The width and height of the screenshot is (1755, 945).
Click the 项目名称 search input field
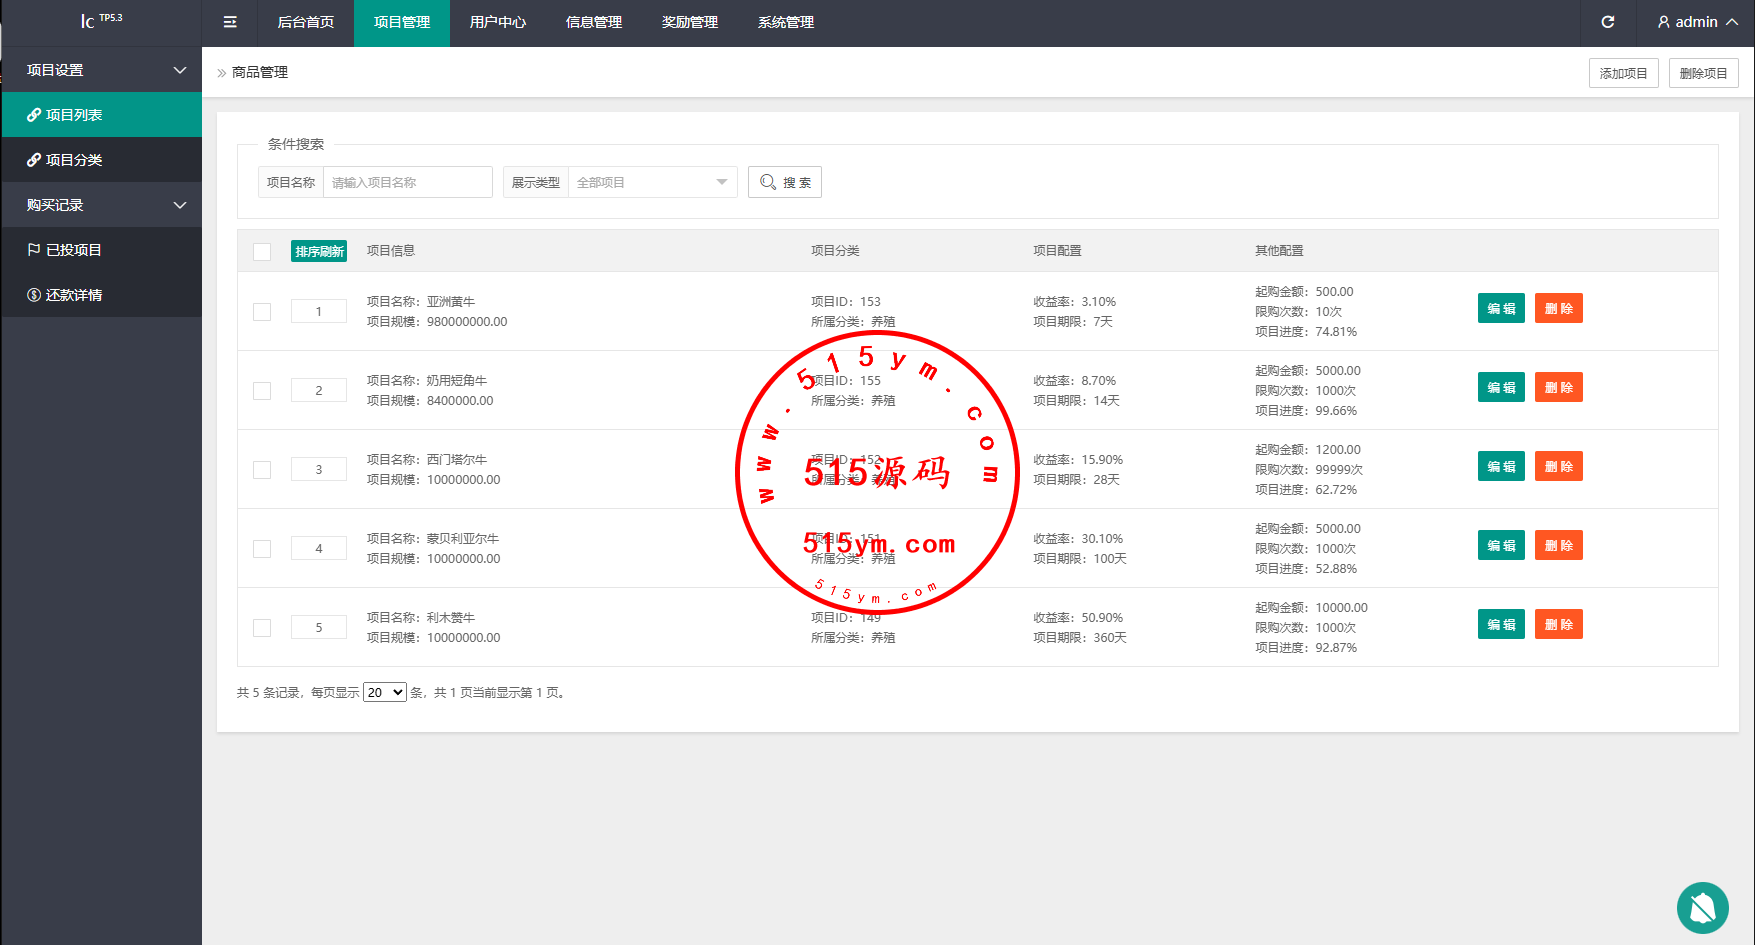pyautogui.click(x=407, y=182)
